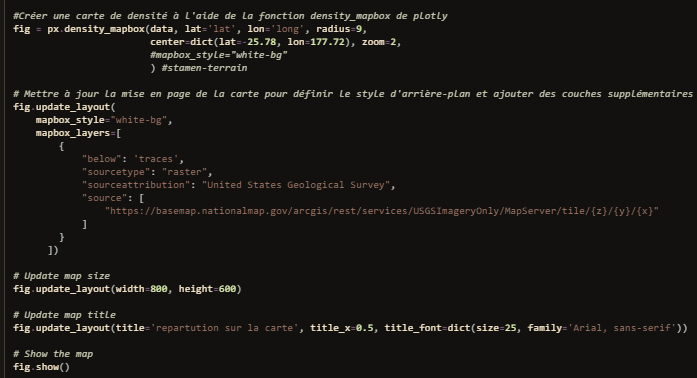Click the "below": 'traces' entry

[132, 159]
